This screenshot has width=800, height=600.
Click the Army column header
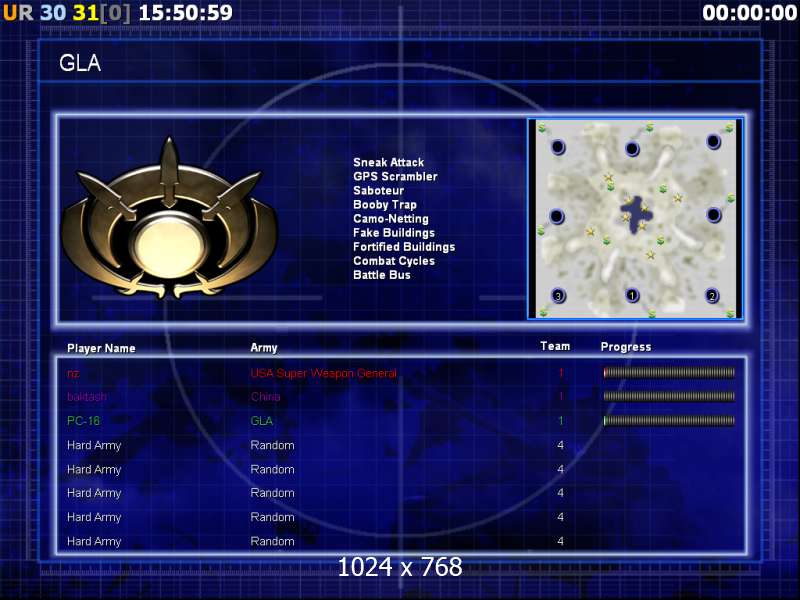[x=264, y=348]
